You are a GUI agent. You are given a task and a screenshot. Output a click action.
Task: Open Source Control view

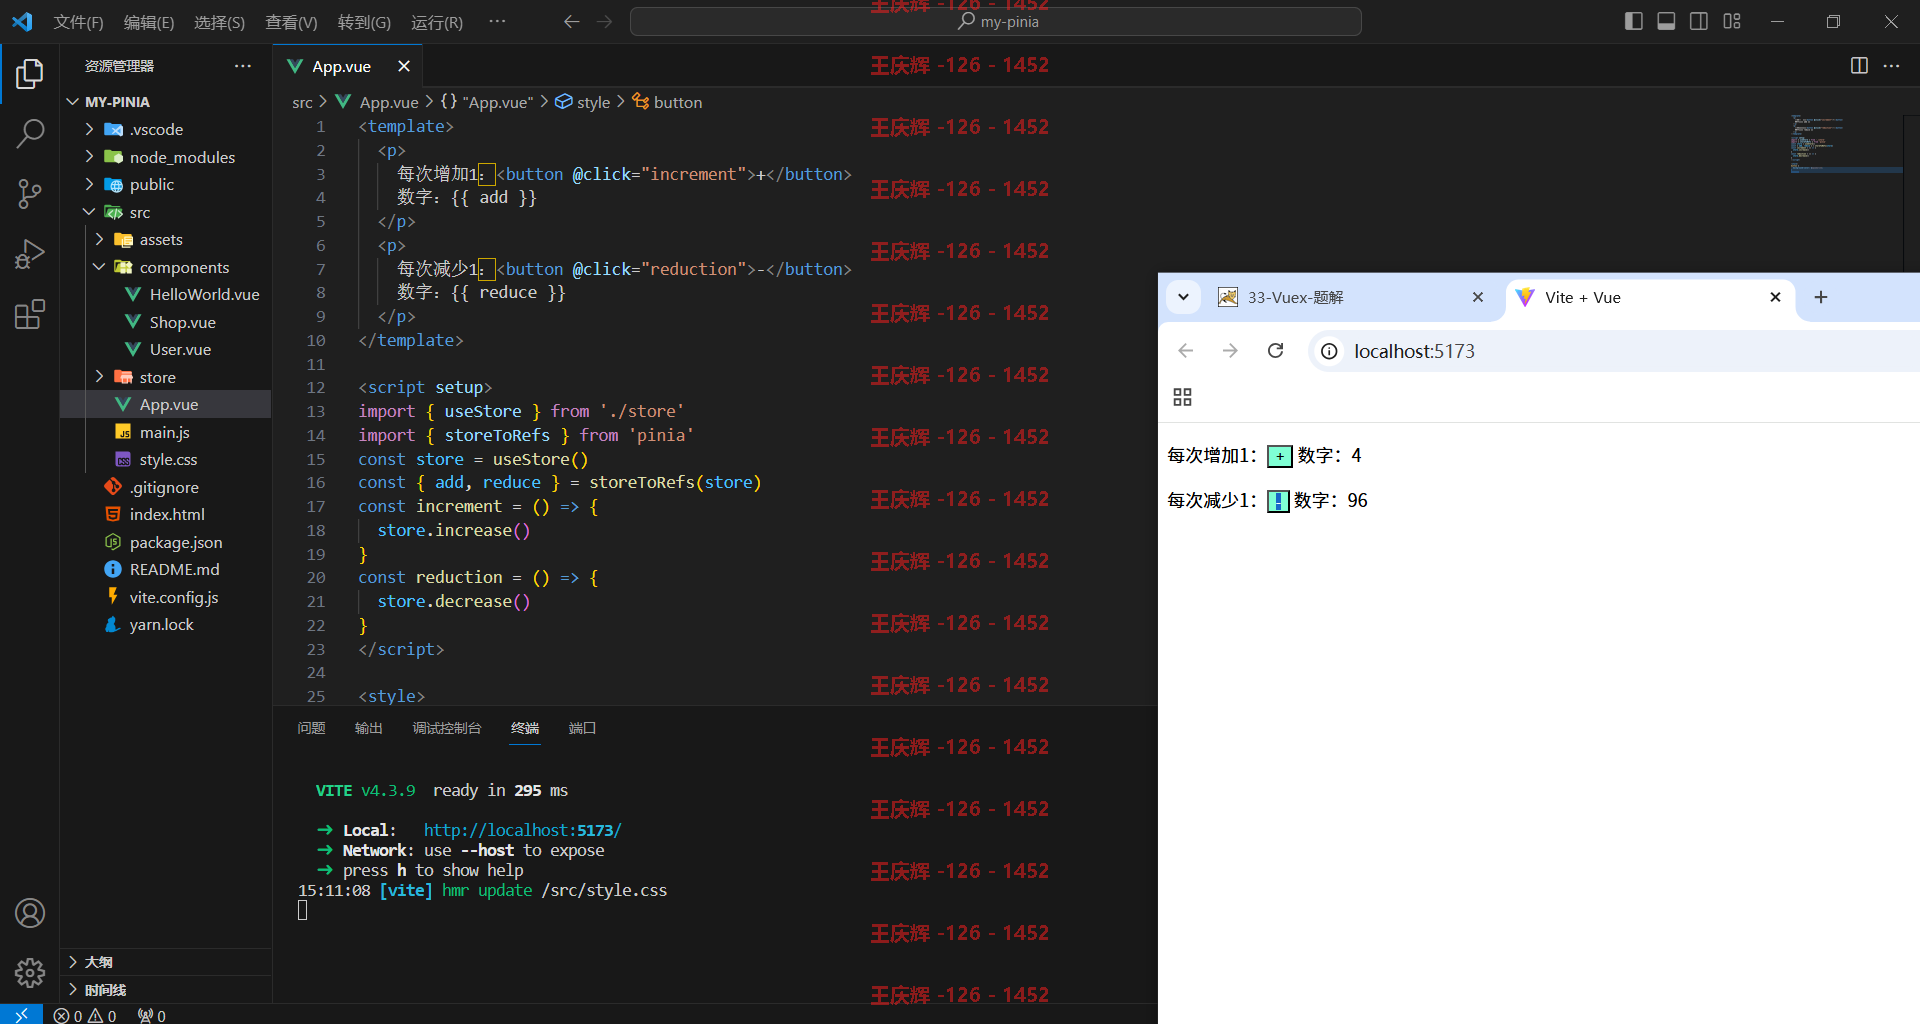(30, 194)
